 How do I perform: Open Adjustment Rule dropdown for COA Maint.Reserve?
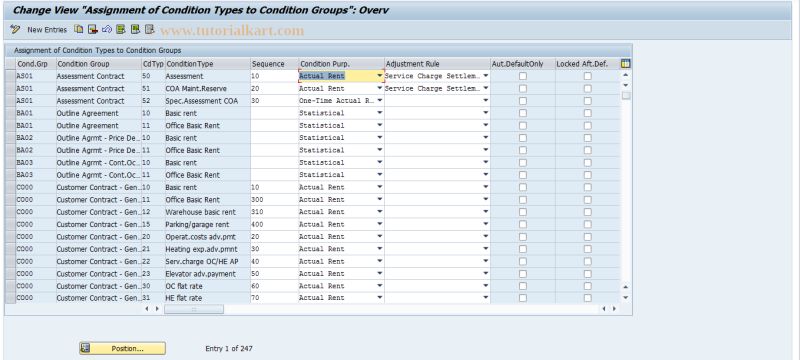coord(485,88)
